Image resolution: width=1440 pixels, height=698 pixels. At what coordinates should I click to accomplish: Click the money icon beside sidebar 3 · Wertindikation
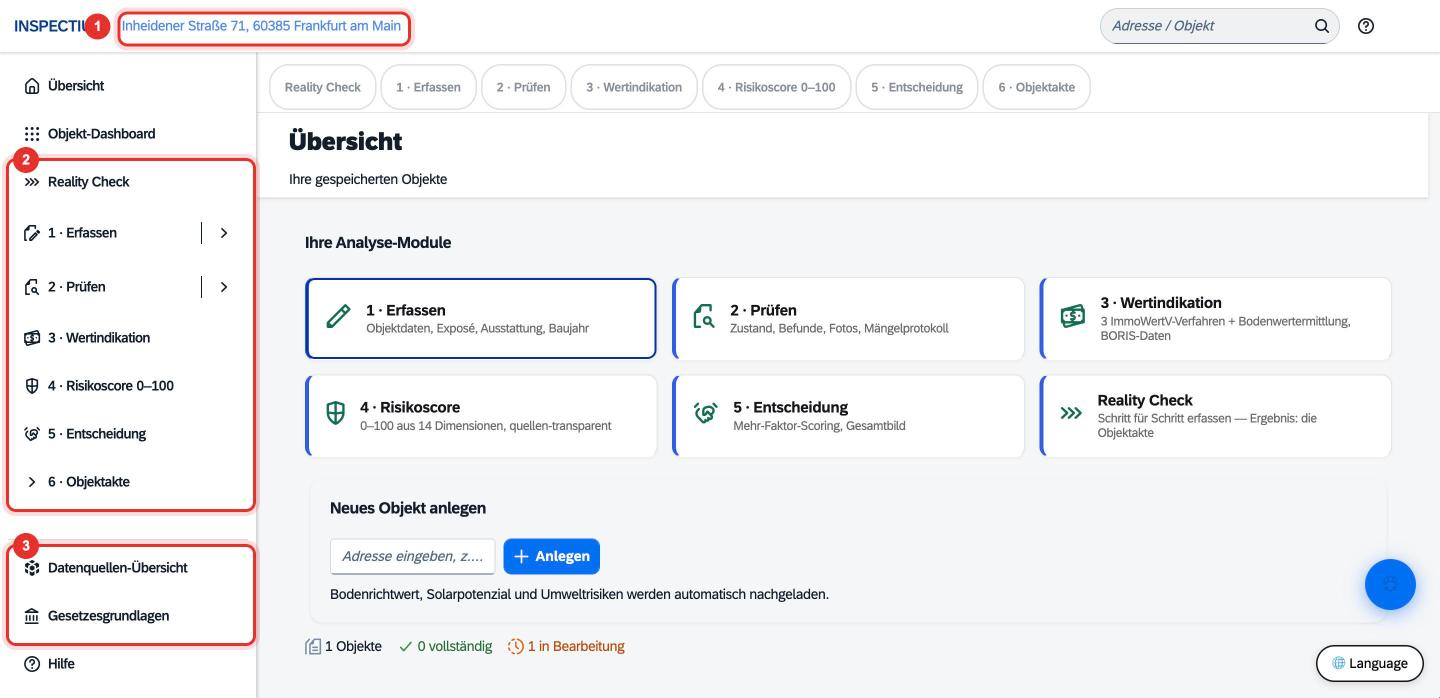click(x=32, y=338)
